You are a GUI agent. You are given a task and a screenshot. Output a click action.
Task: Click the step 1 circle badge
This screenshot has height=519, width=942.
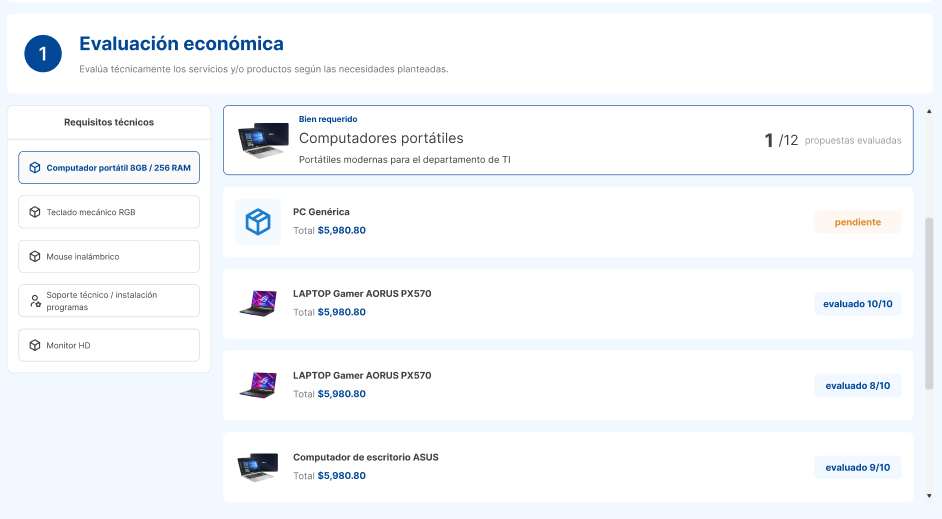tap(43, 54)
